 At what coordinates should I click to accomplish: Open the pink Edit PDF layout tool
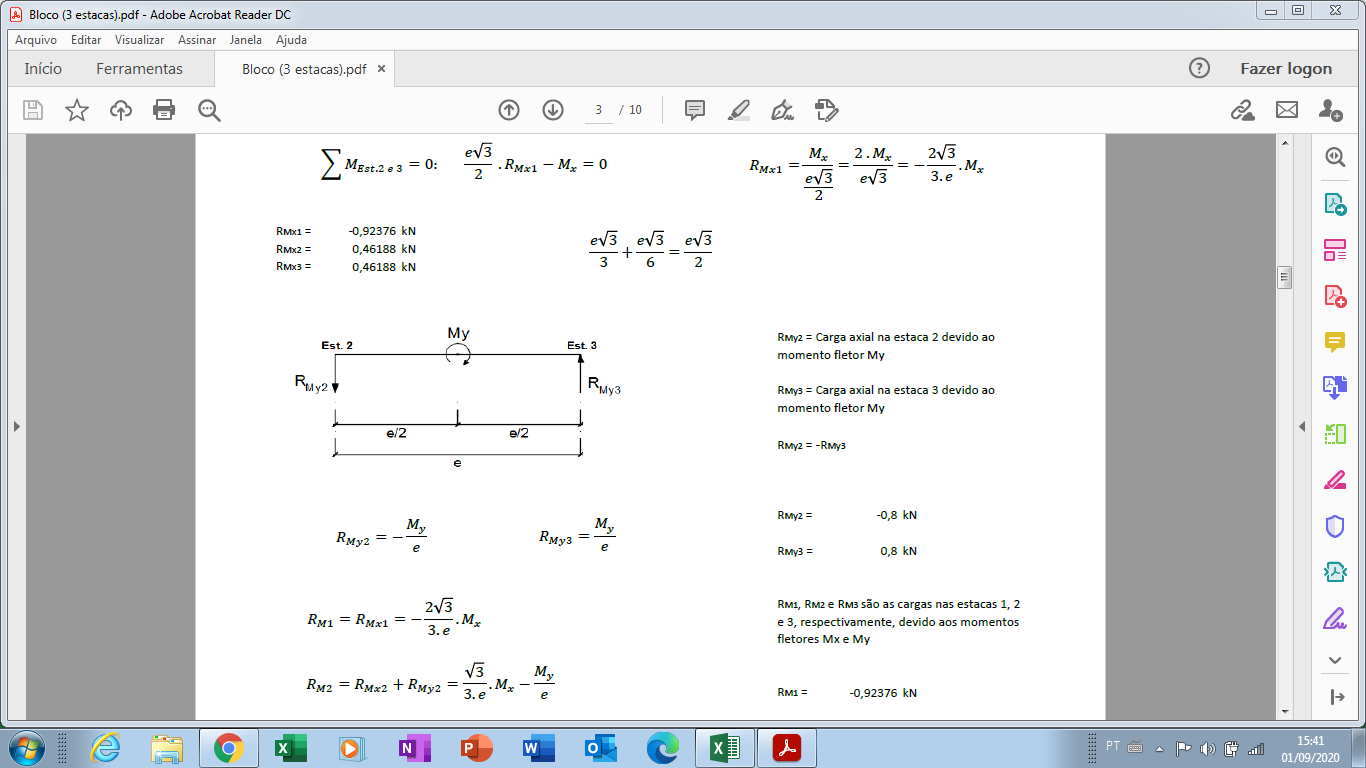coord(1335,250)
